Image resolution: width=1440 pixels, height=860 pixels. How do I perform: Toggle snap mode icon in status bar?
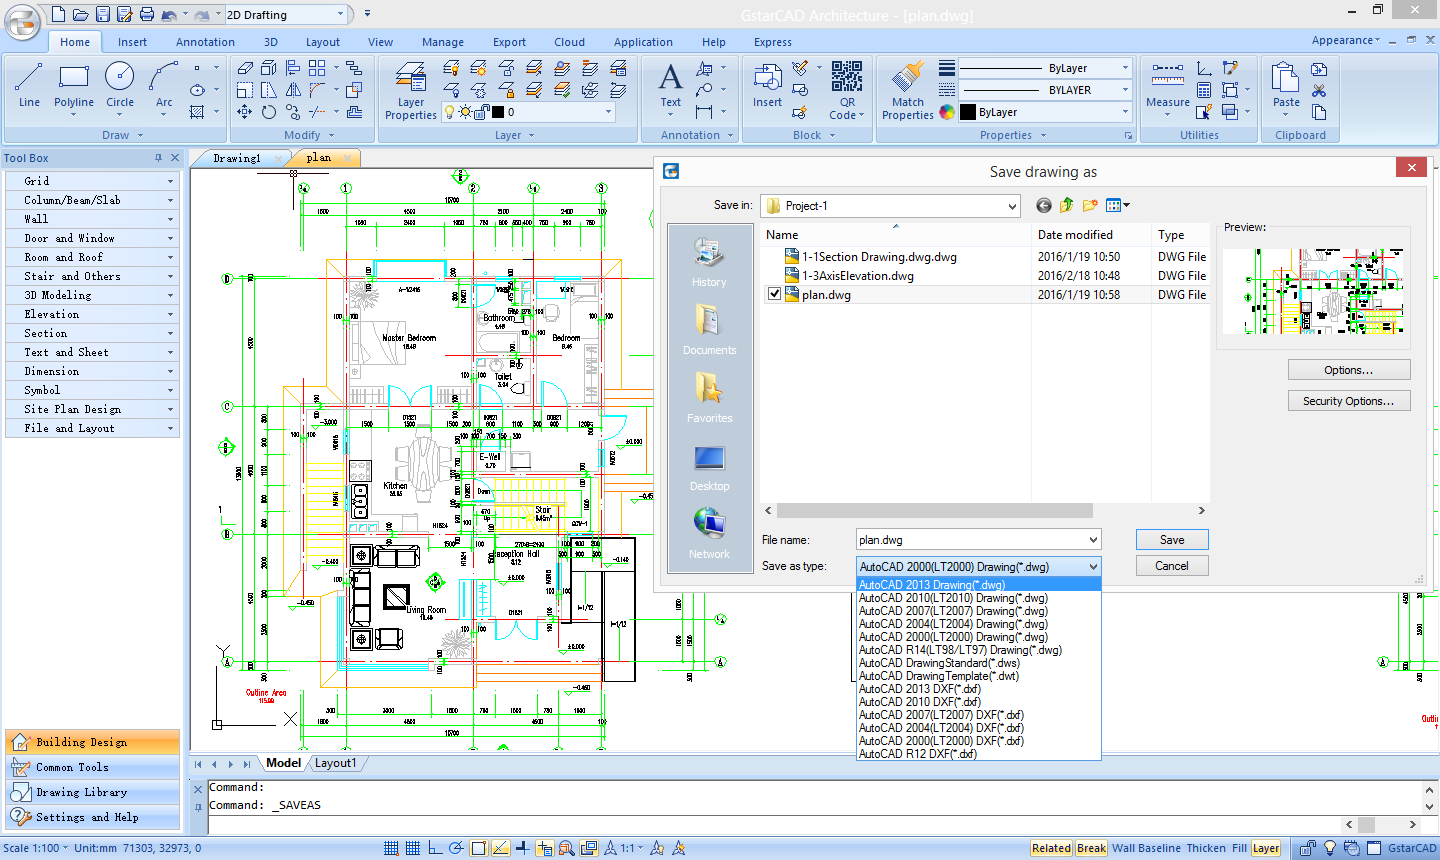point(391,848)
